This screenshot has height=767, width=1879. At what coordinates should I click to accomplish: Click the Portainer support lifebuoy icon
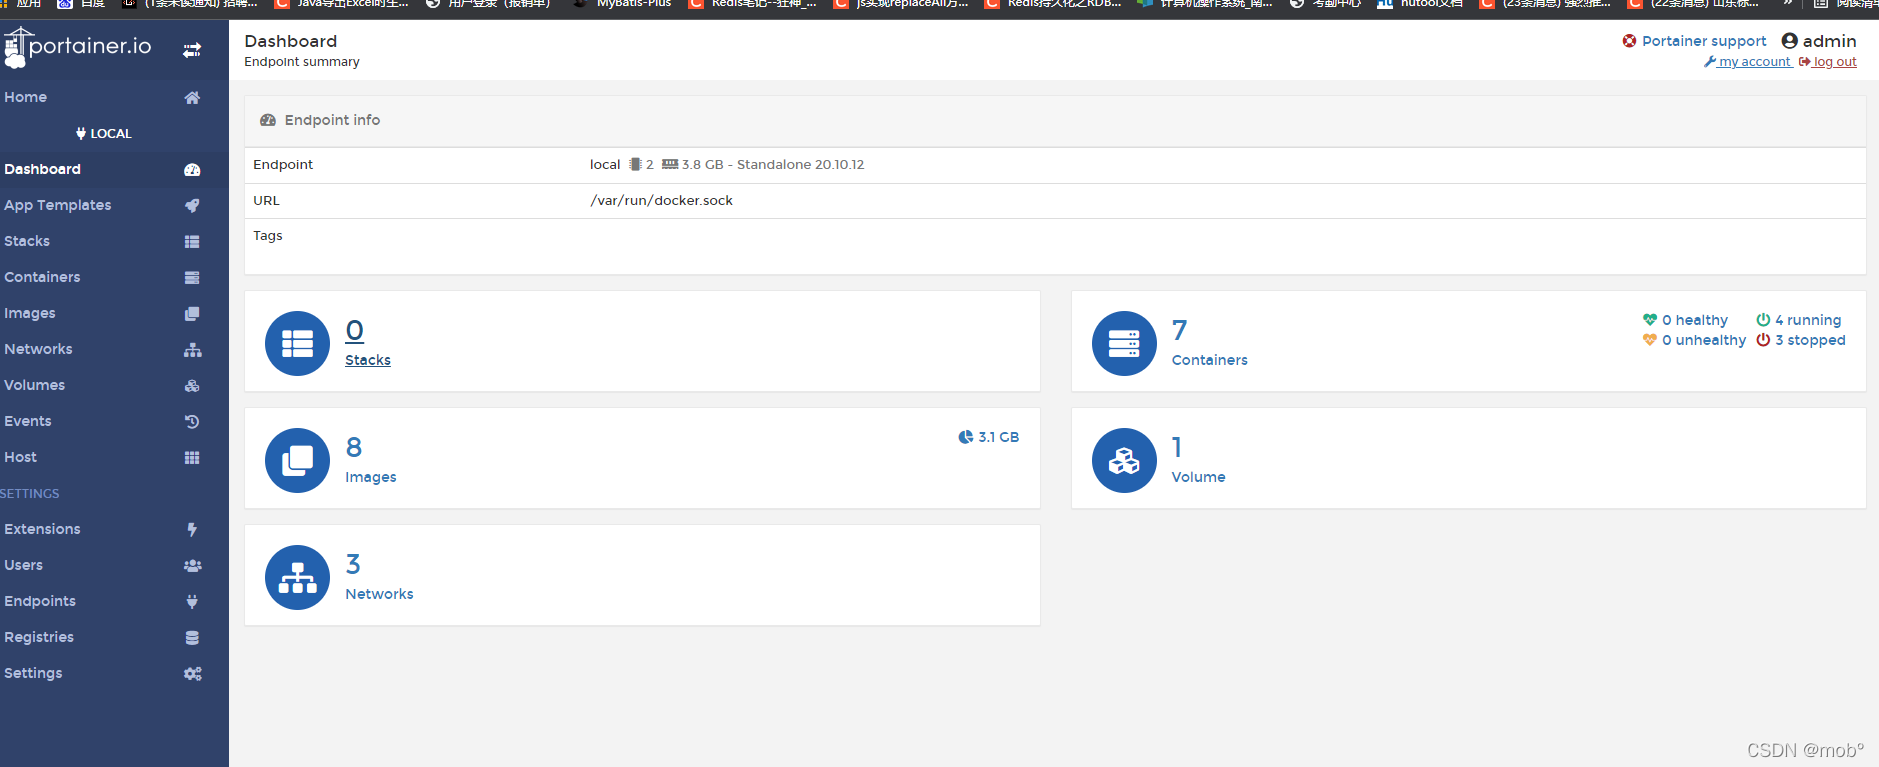tap(1629, 41)
